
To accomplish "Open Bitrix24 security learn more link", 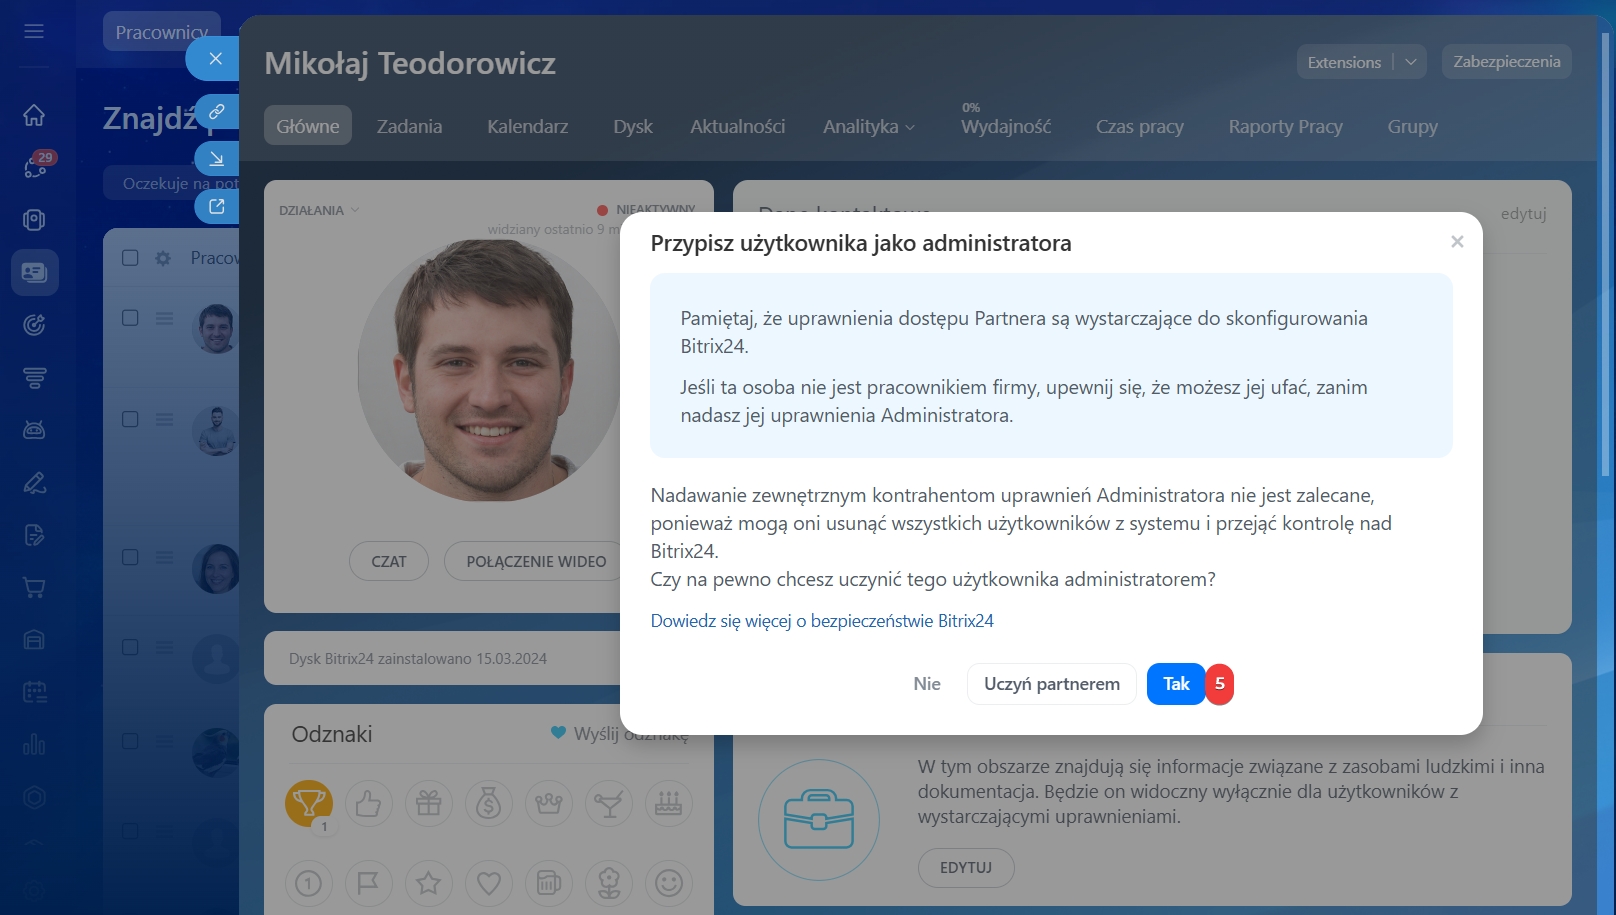I will point(821,621).
